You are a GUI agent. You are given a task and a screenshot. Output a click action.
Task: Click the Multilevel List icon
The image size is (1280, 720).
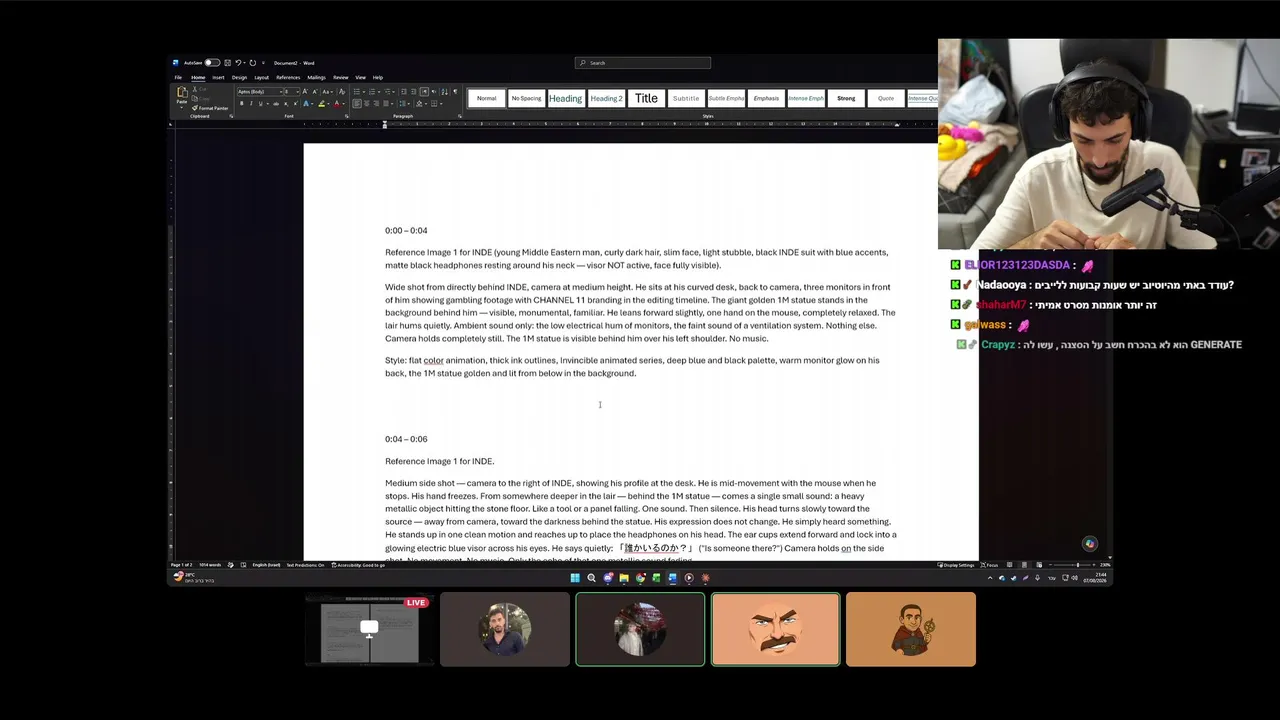(x=387, y=92)
